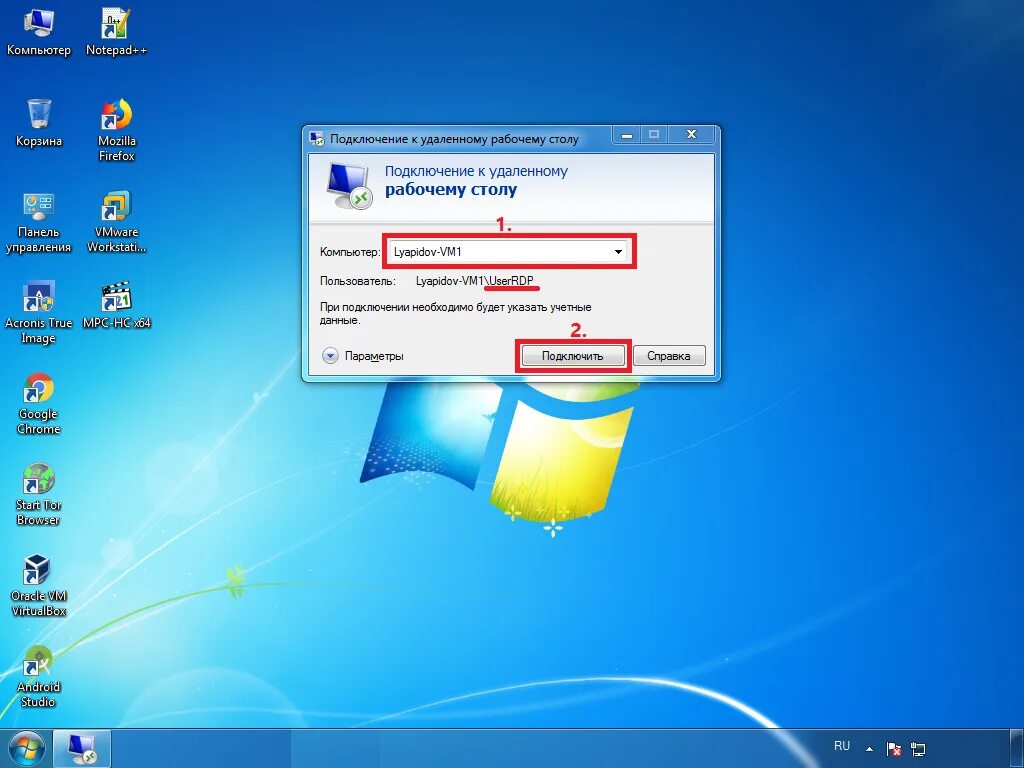1024x768 pixels.
Task: Select the Acronis True Image shortcut
Action: pyautogui.click(x=39, y=312)
